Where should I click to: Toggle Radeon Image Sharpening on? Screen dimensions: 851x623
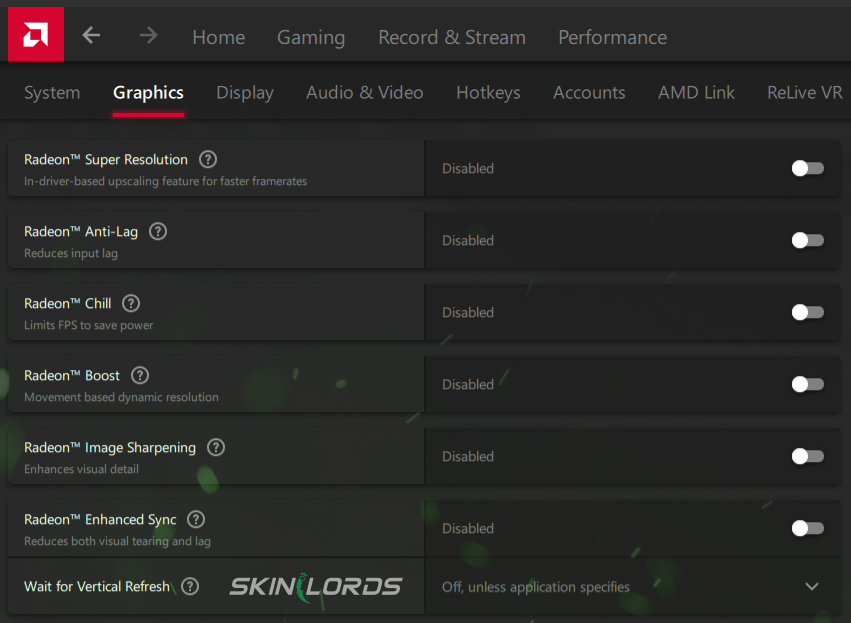808,456
